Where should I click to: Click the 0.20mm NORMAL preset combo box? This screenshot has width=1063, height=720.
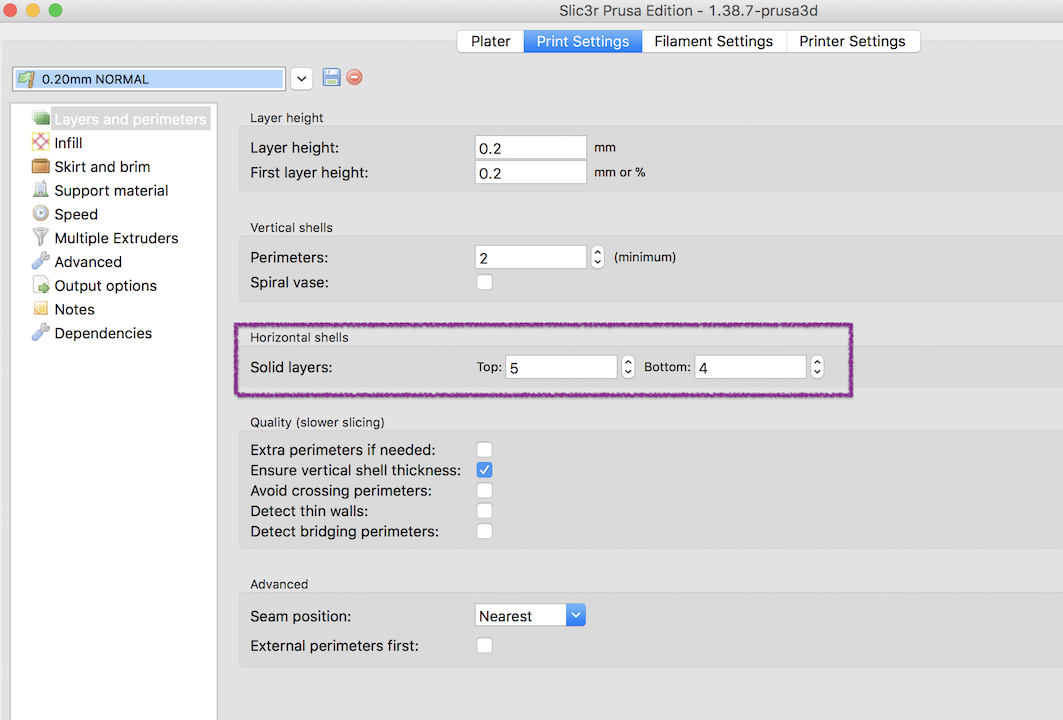pyautogui.click(x=149, y=79)
